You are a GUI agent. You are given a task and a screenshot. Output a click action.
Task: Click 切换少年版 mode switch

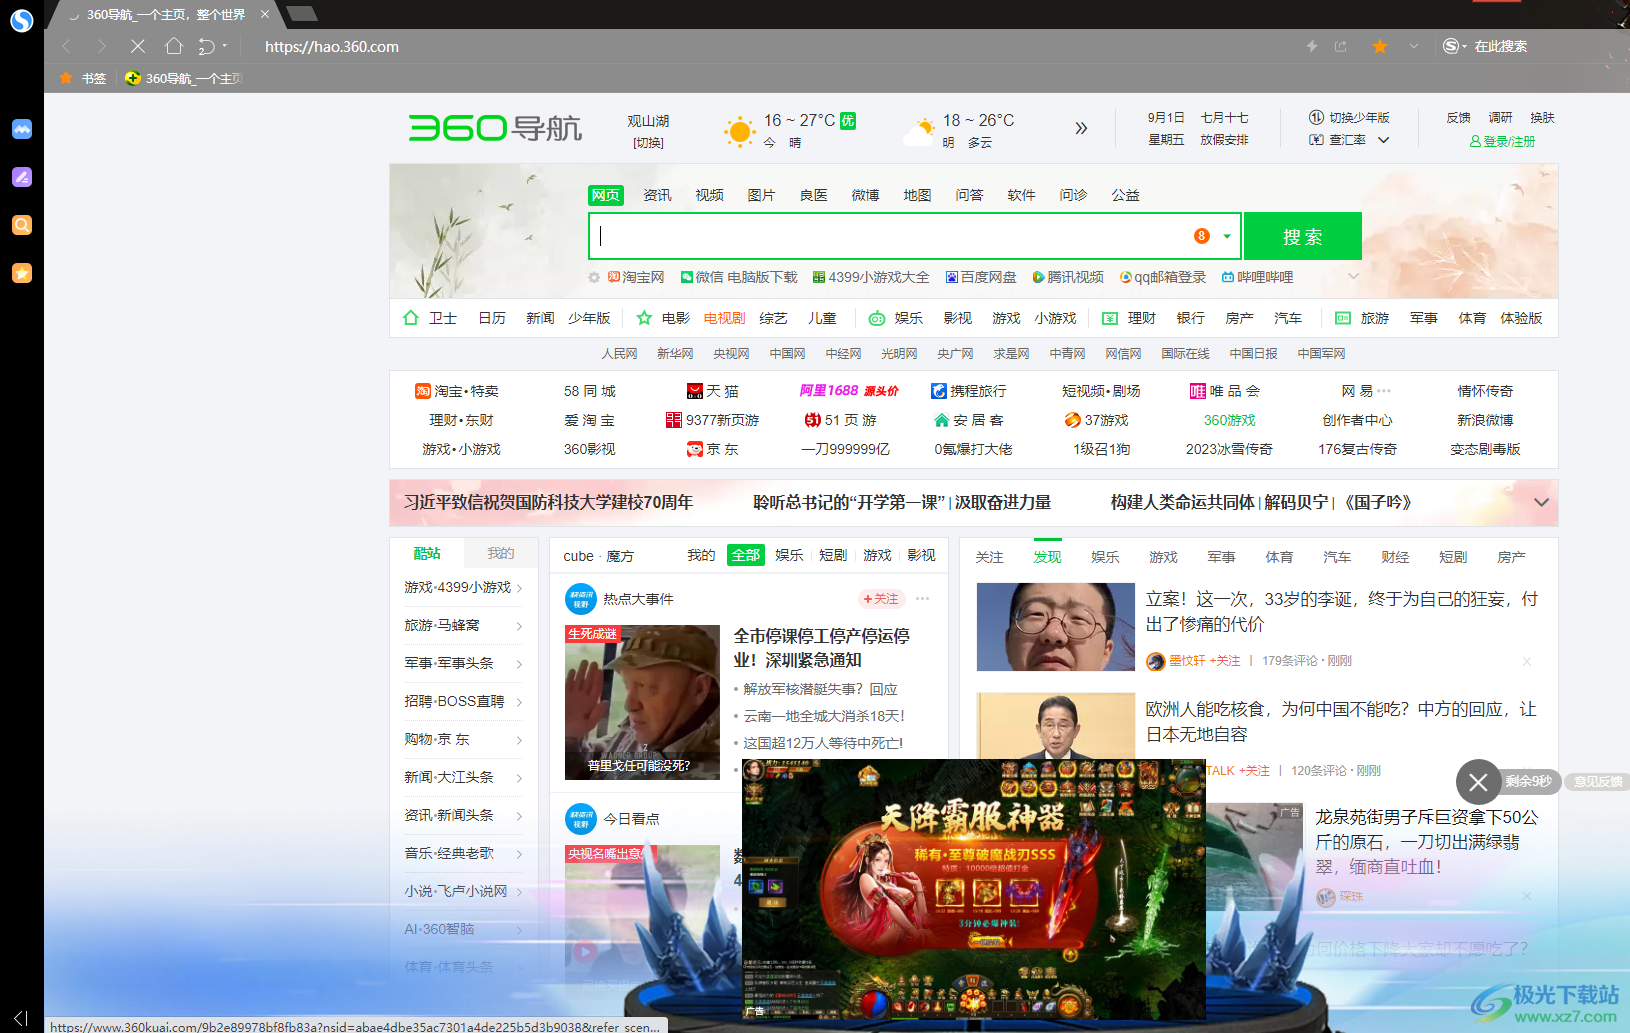pyautogui.click(x=1349, y=118)
